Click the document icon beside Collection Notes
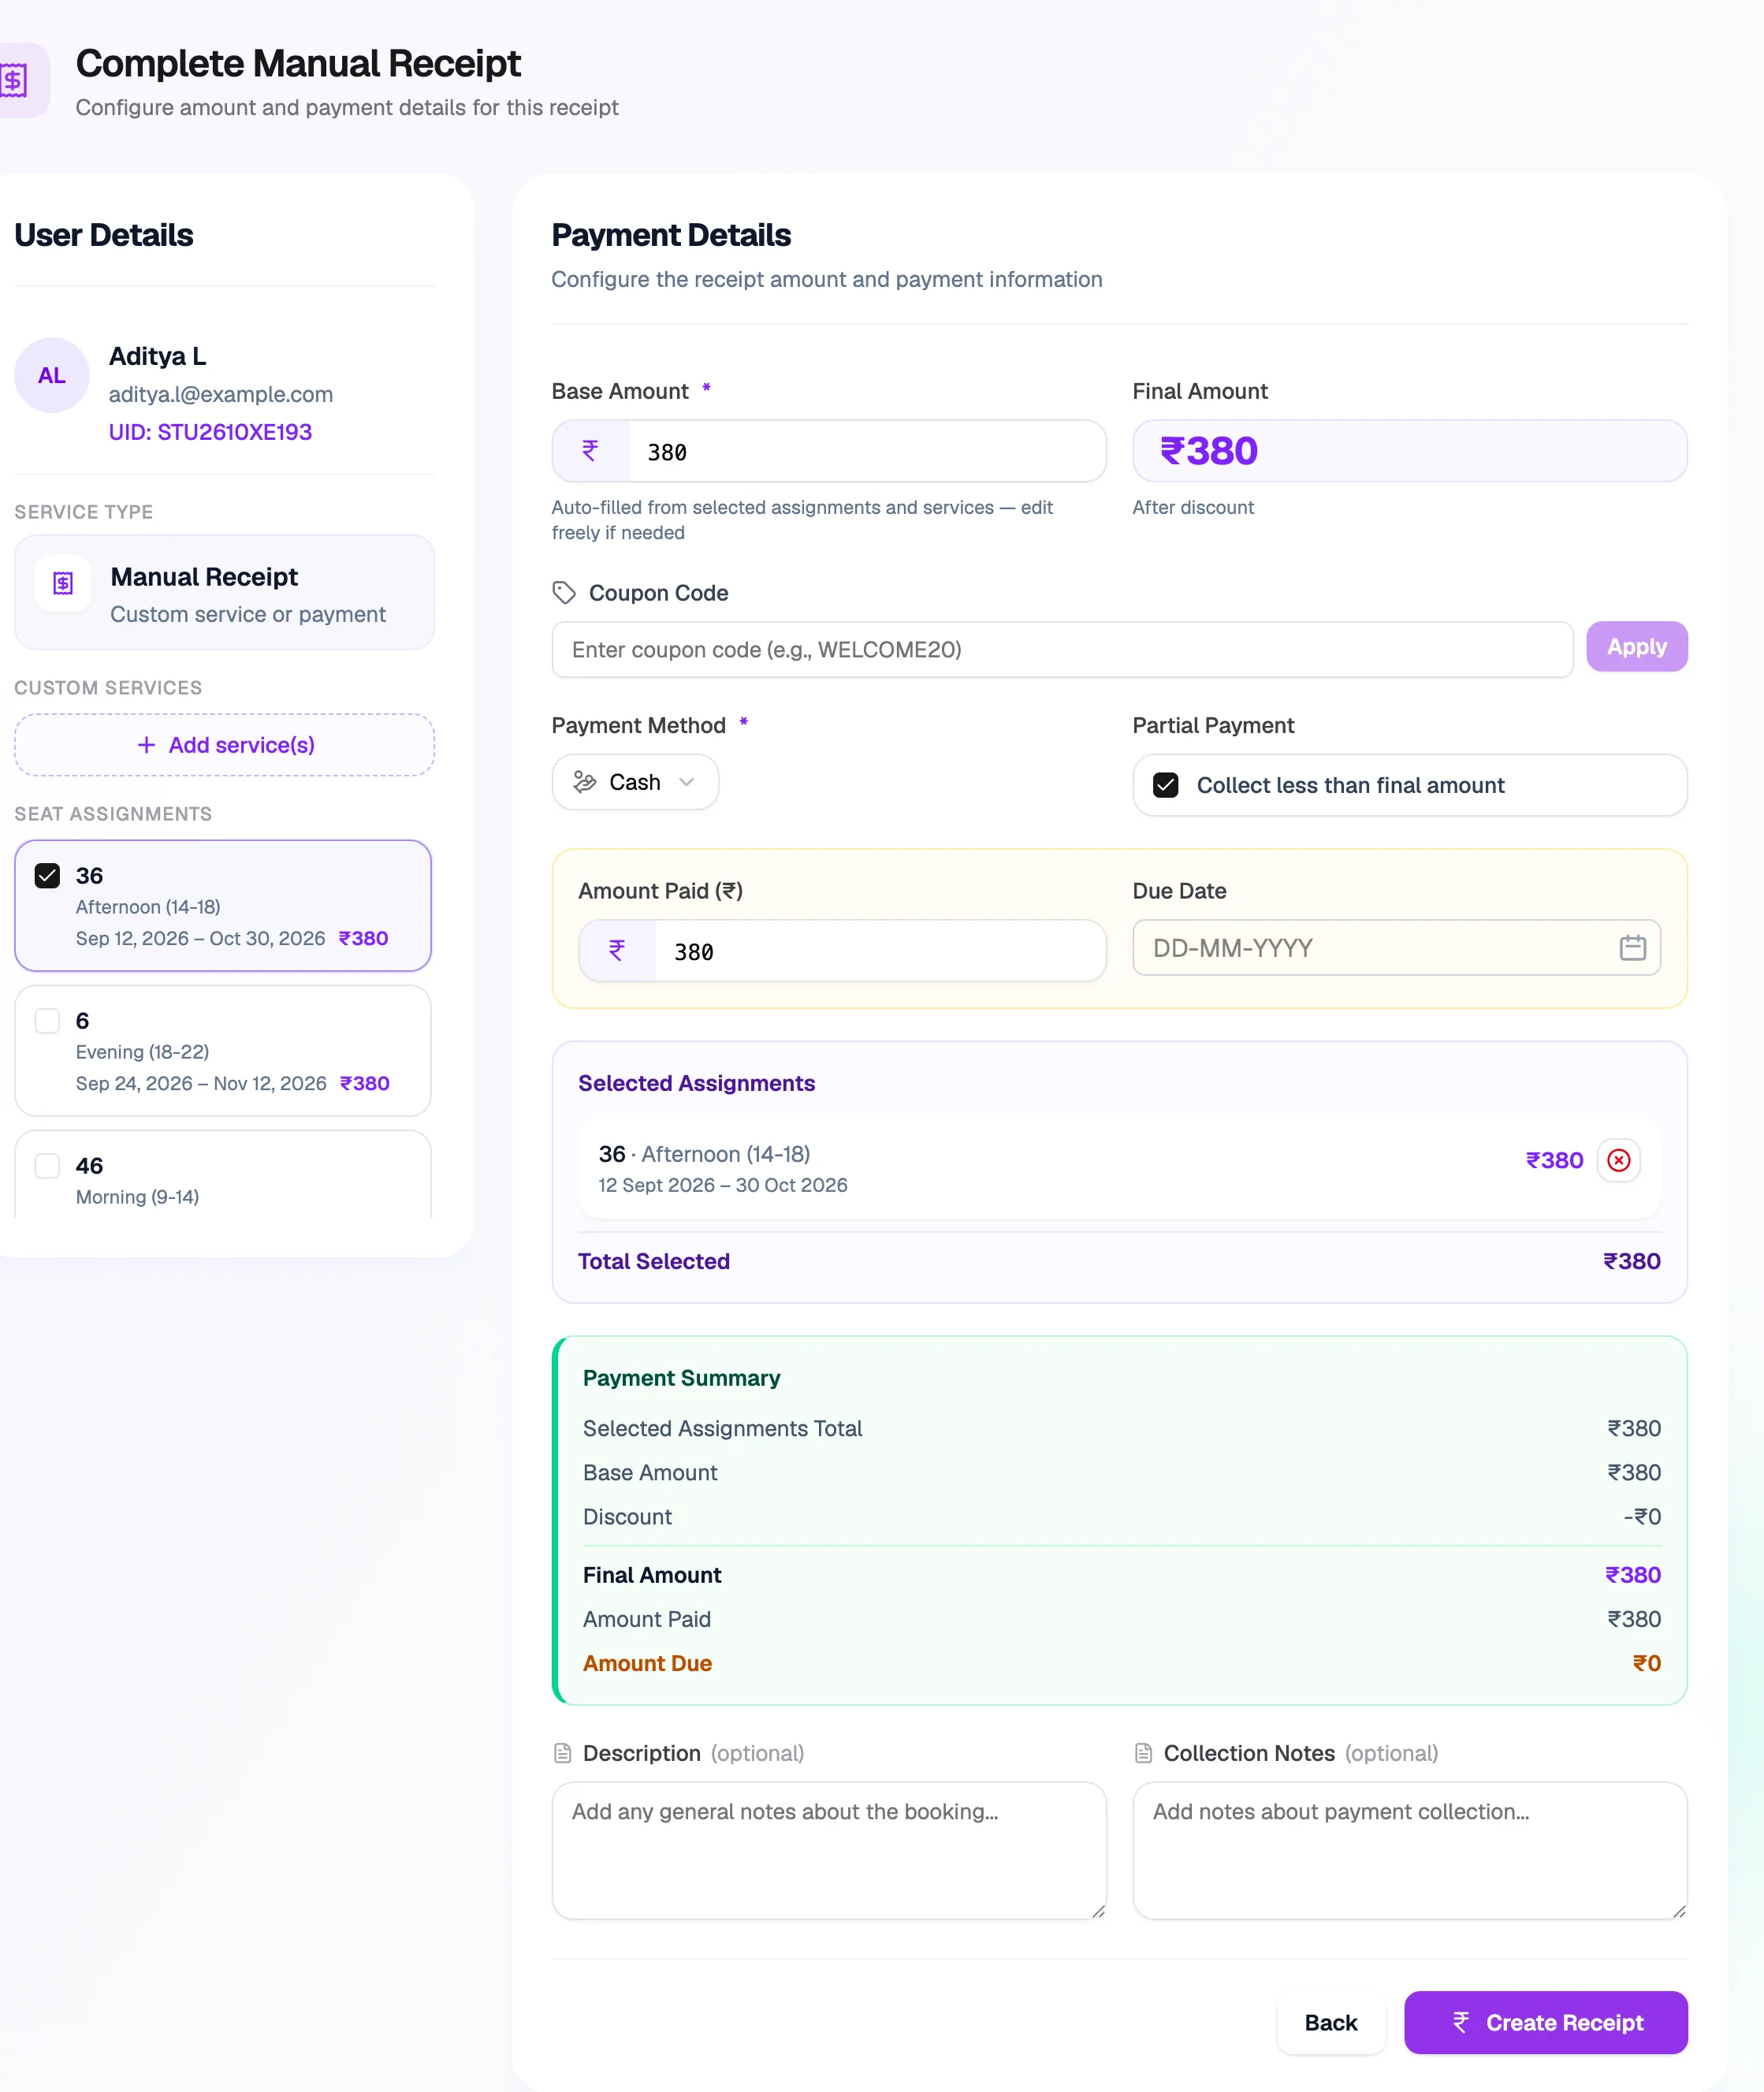This screenshot has width=1764, height=2092. 1143,1753
